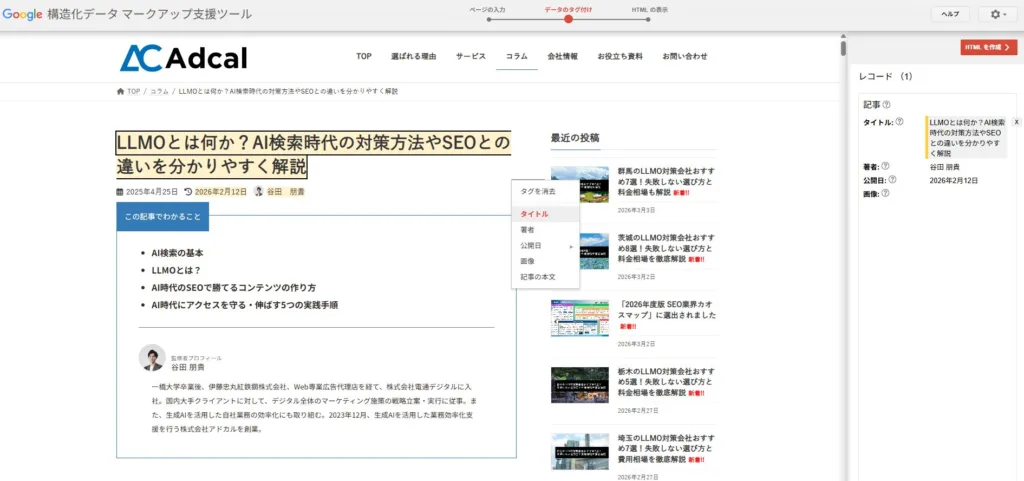Click the help icon next to 画像

click(886, 193)
